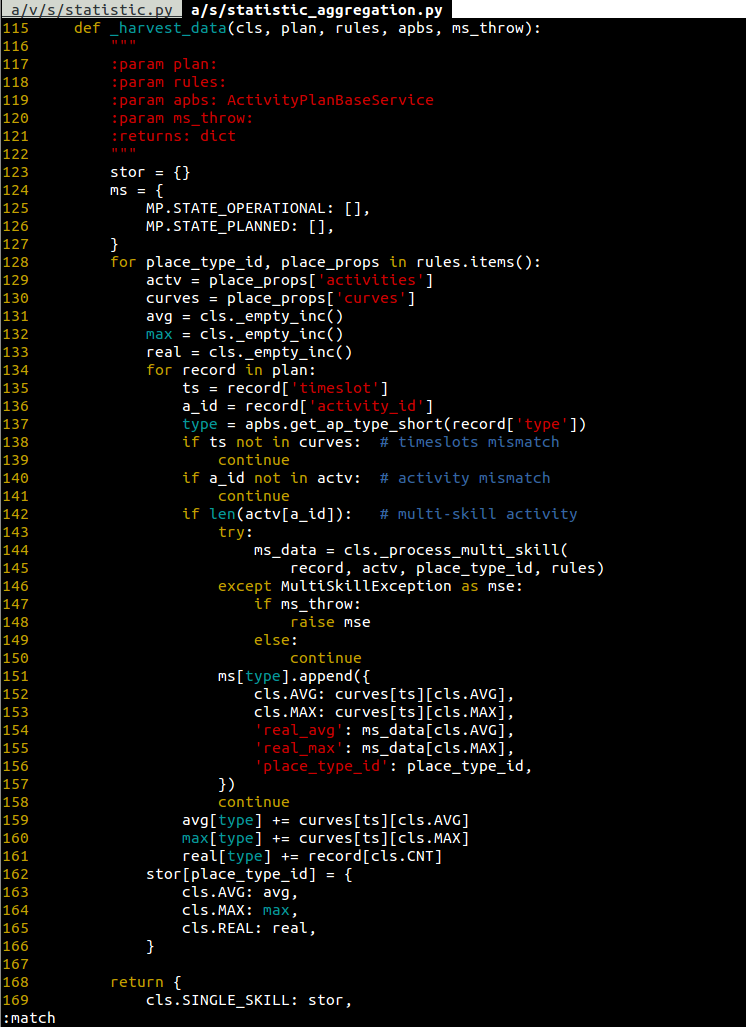Click the :match command line at bottom
This screenshot has height=1027, width=746.
pos(30,1017)
